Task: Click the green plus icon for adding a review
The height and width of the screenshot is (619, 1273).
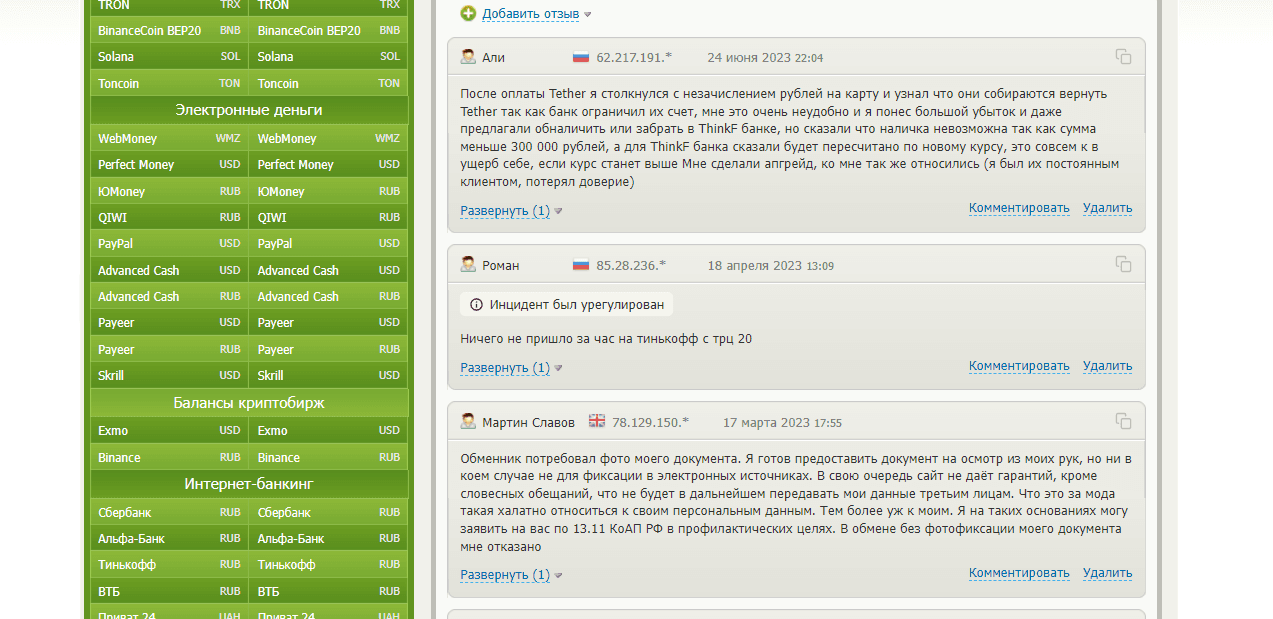Action: (x=468, y=14)
